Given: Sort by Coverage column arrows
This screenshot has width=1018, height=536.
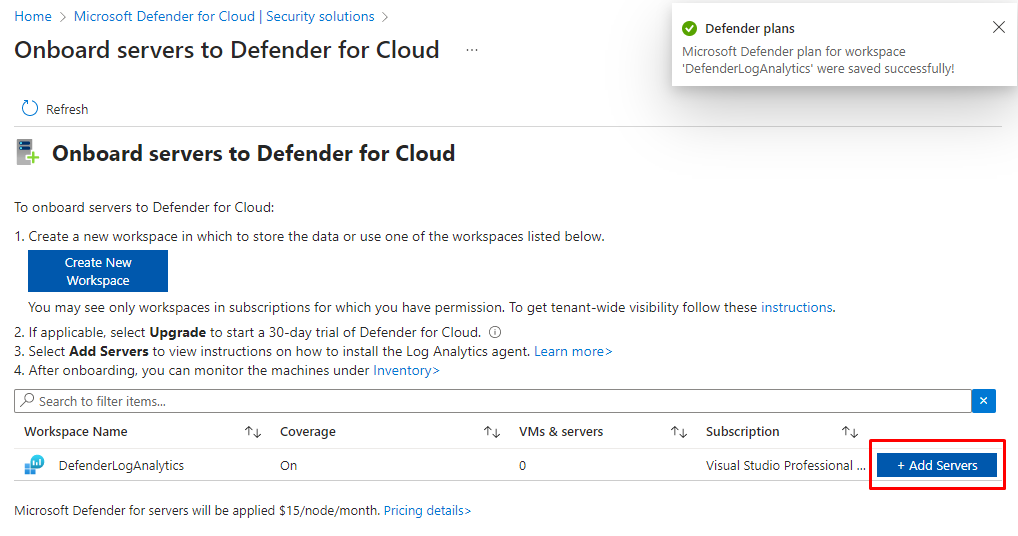Looking at the screenshot, I should pos(492,432).
